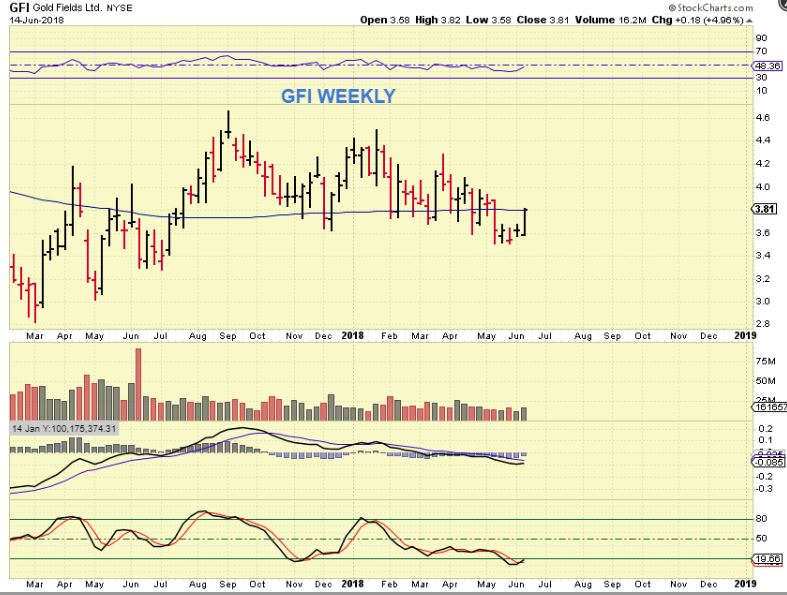Click the 30 oversold label on RSI scale

pos(761,77)
